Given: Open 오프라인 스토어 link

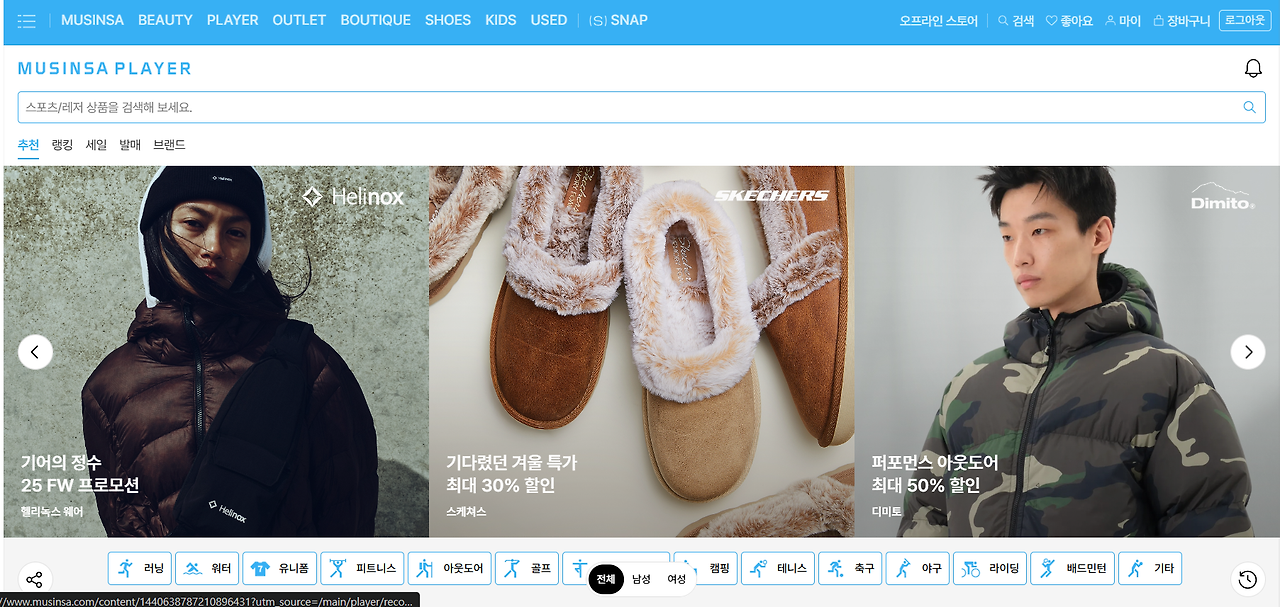Looking at the screenshot, I should tap(938, 20).
